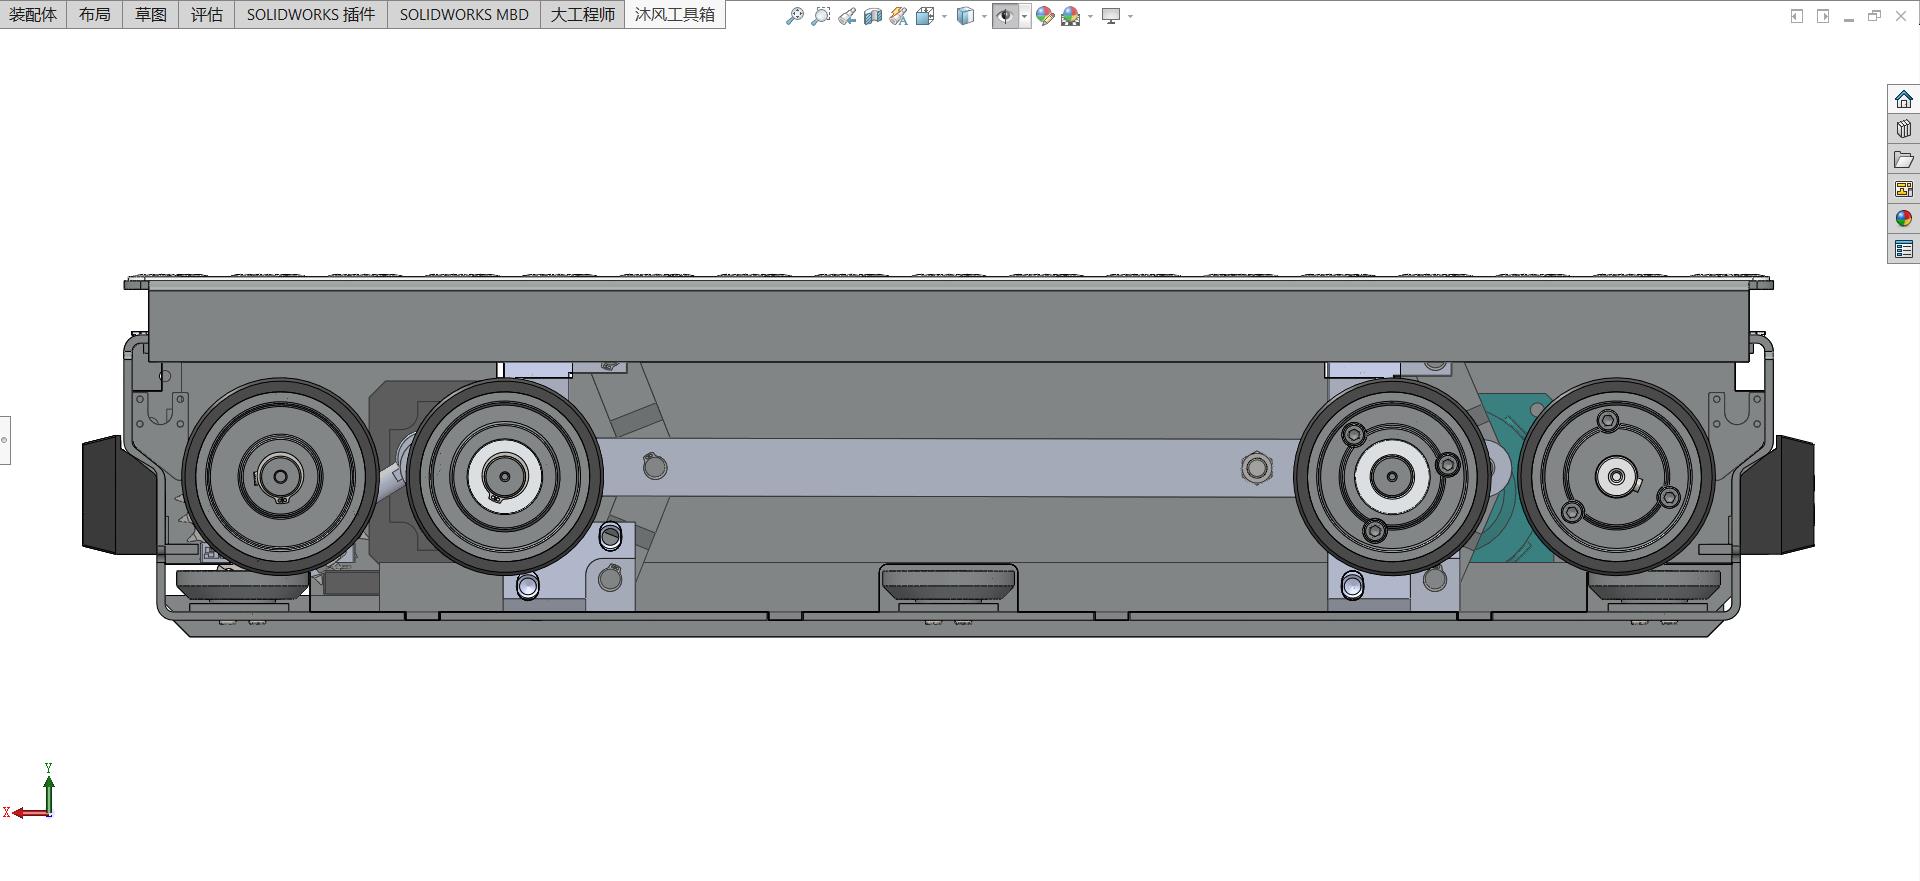Click the collapse-left panel arrow button
Image resolution: width=1920 pixels, height=881 pixels.
(1797, 16)
